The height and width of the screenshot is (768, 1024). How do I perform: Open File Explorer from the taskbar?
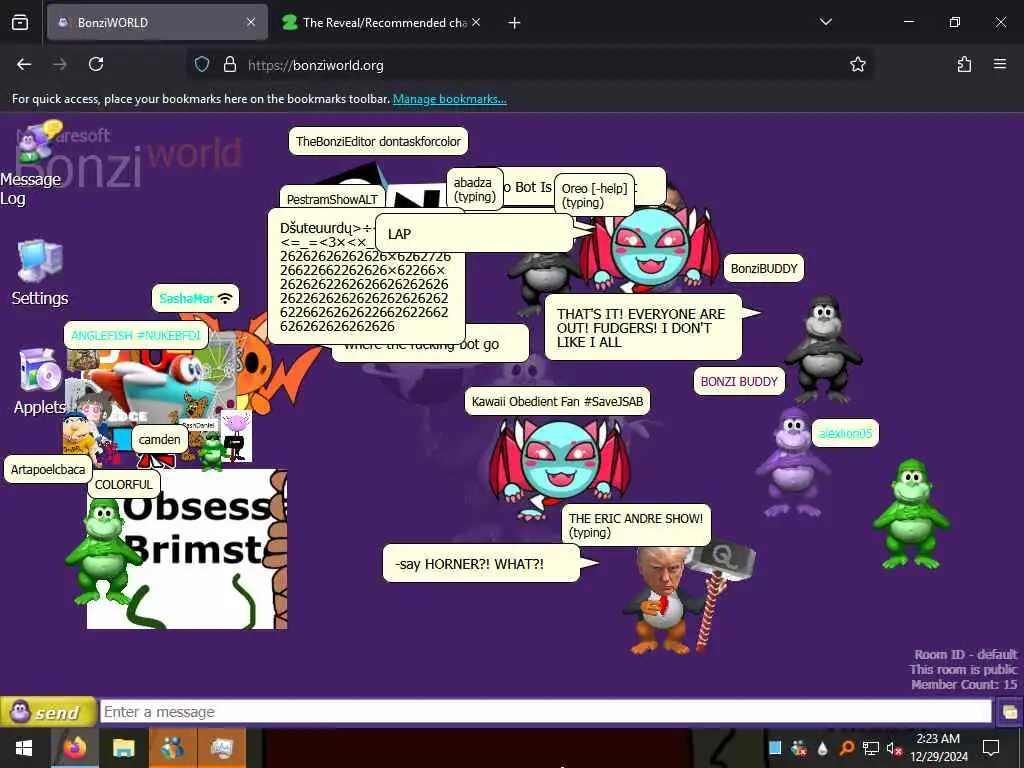[123, 748]
